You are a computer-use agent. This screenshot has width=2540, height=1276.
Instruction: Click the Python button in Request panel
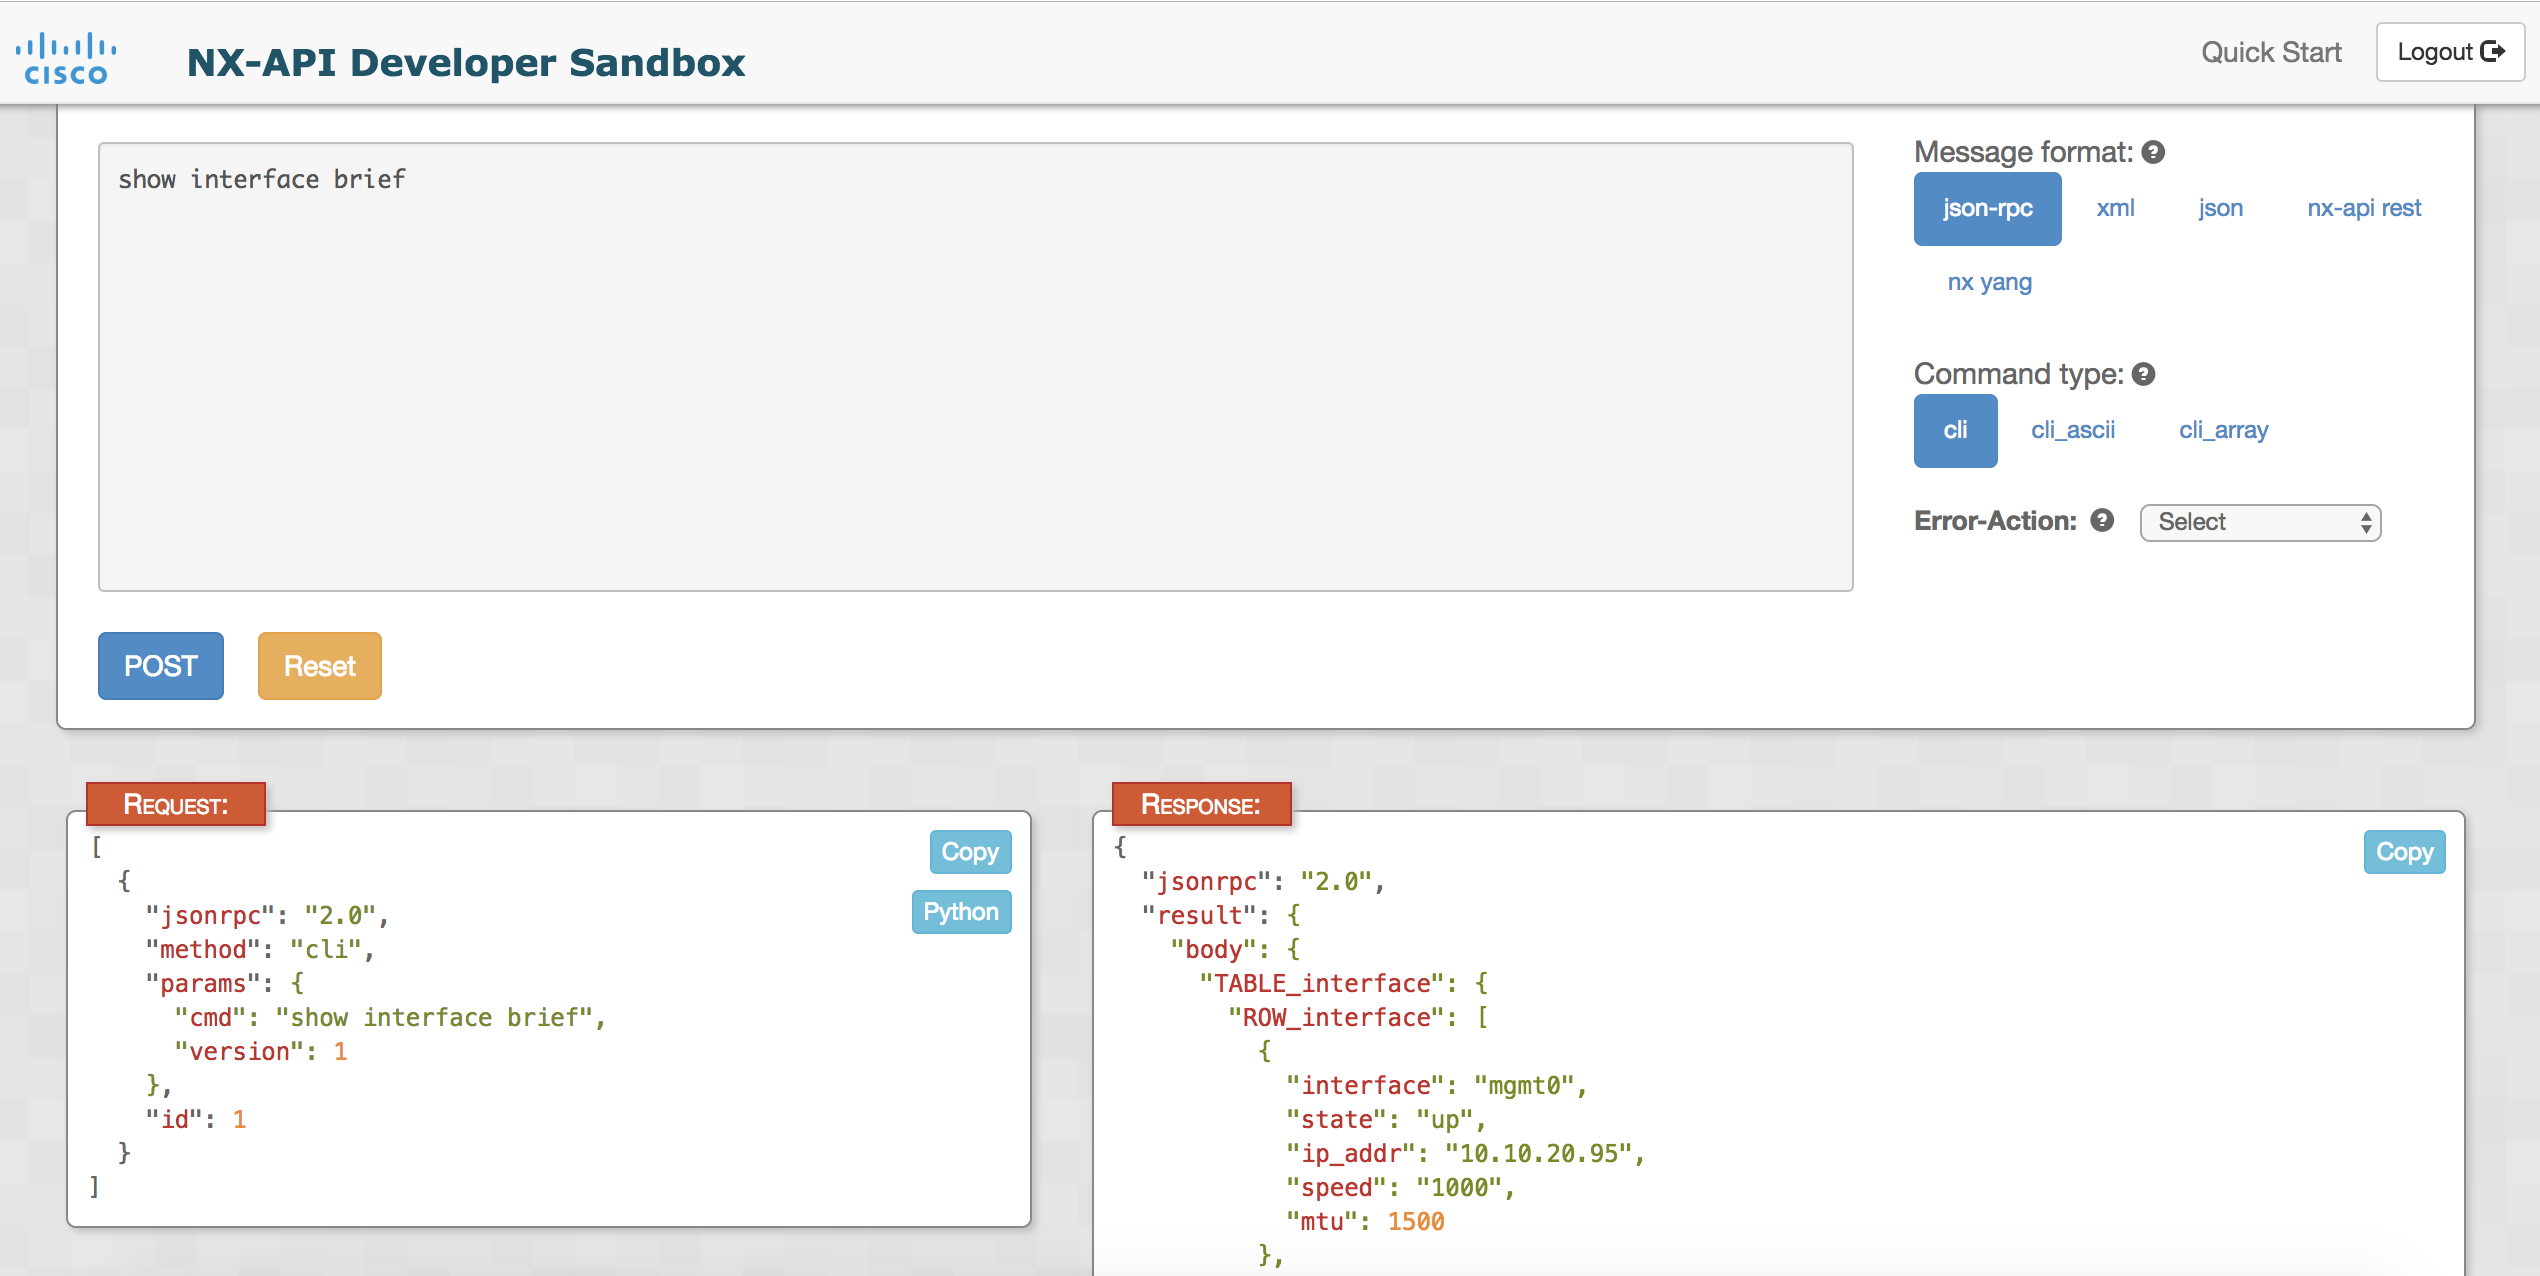pos(960,912)
